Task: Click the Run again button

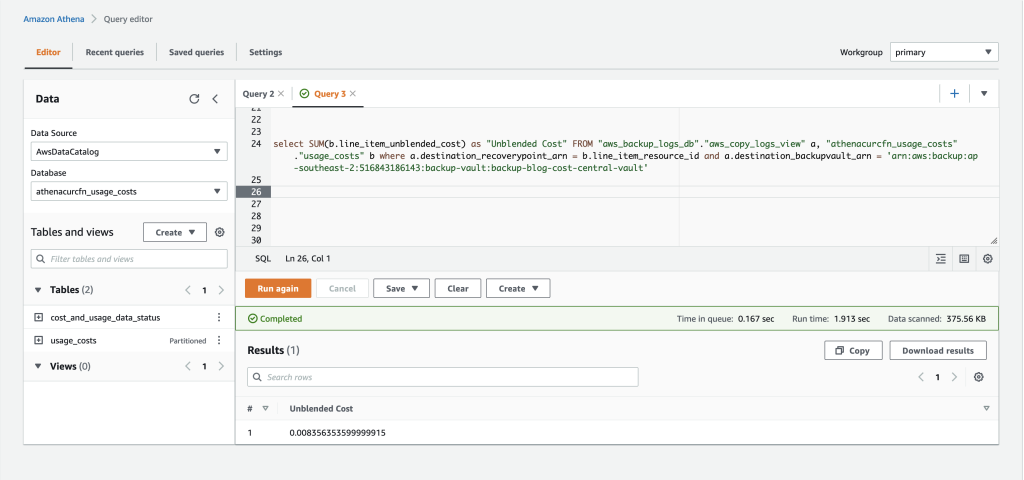Action: pyautogui.click(x=278, y=288)
